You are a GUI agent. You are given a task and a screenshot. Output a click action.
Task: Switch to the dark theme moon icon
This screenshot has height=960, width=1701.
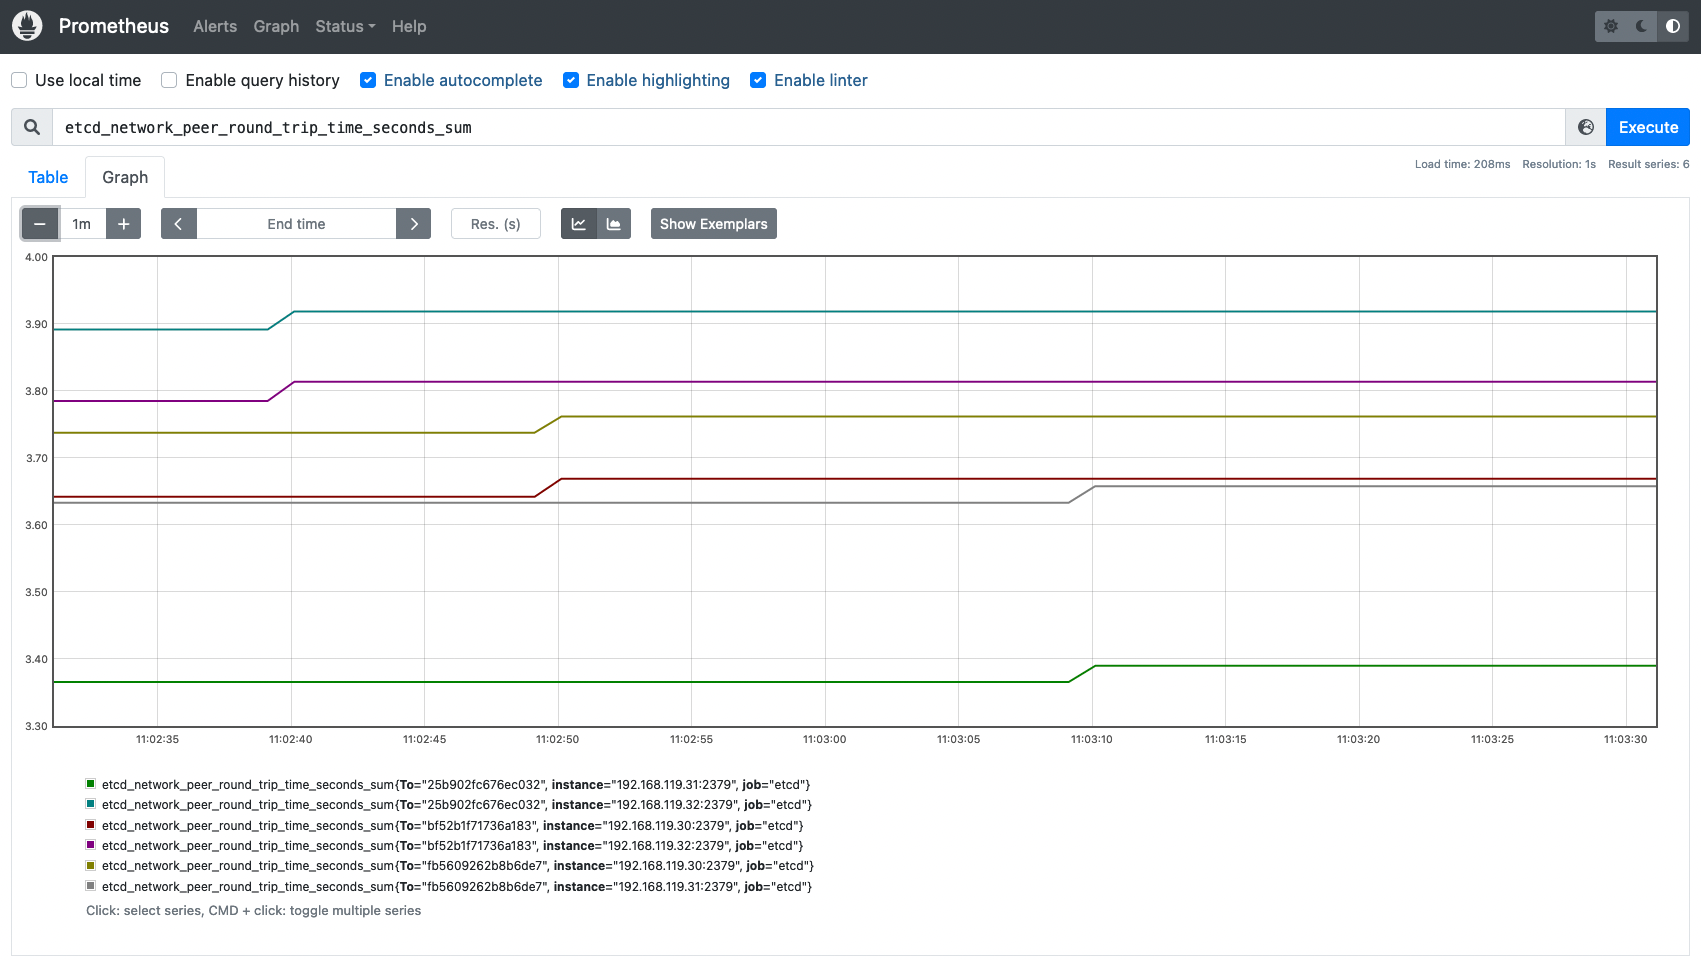click(1642, 26)
